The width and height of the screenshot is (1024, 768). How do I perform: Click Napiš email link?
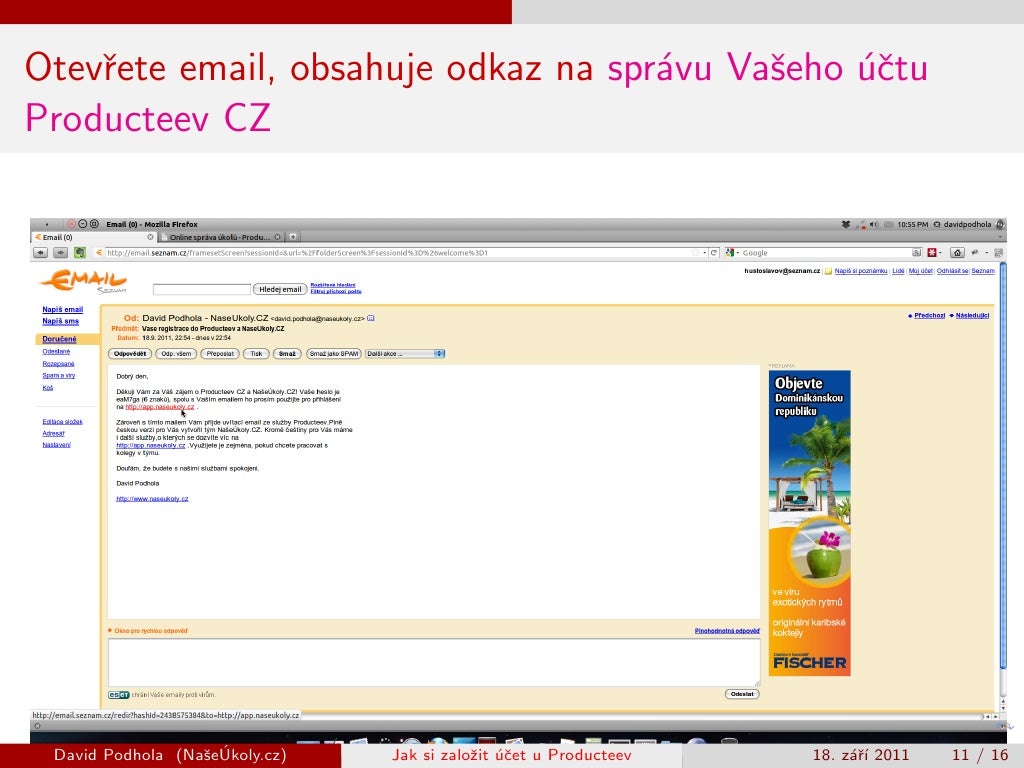click(x=63, y=310)
